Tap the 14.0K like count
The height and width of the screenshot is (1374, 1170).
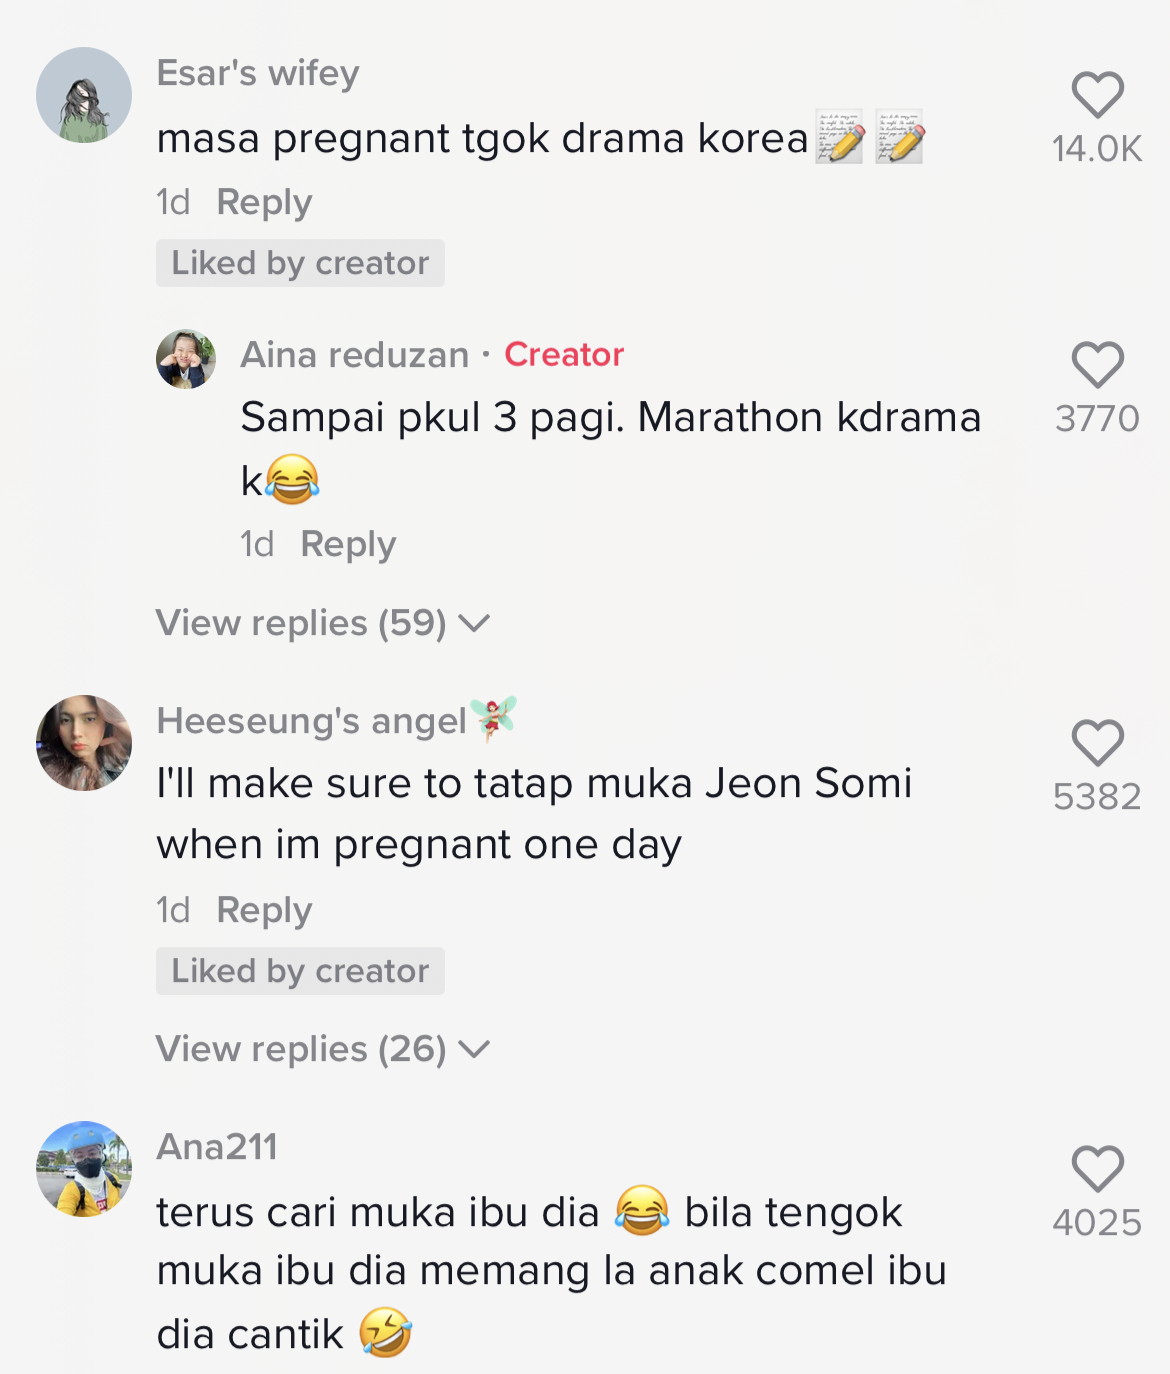point(1096,149)
